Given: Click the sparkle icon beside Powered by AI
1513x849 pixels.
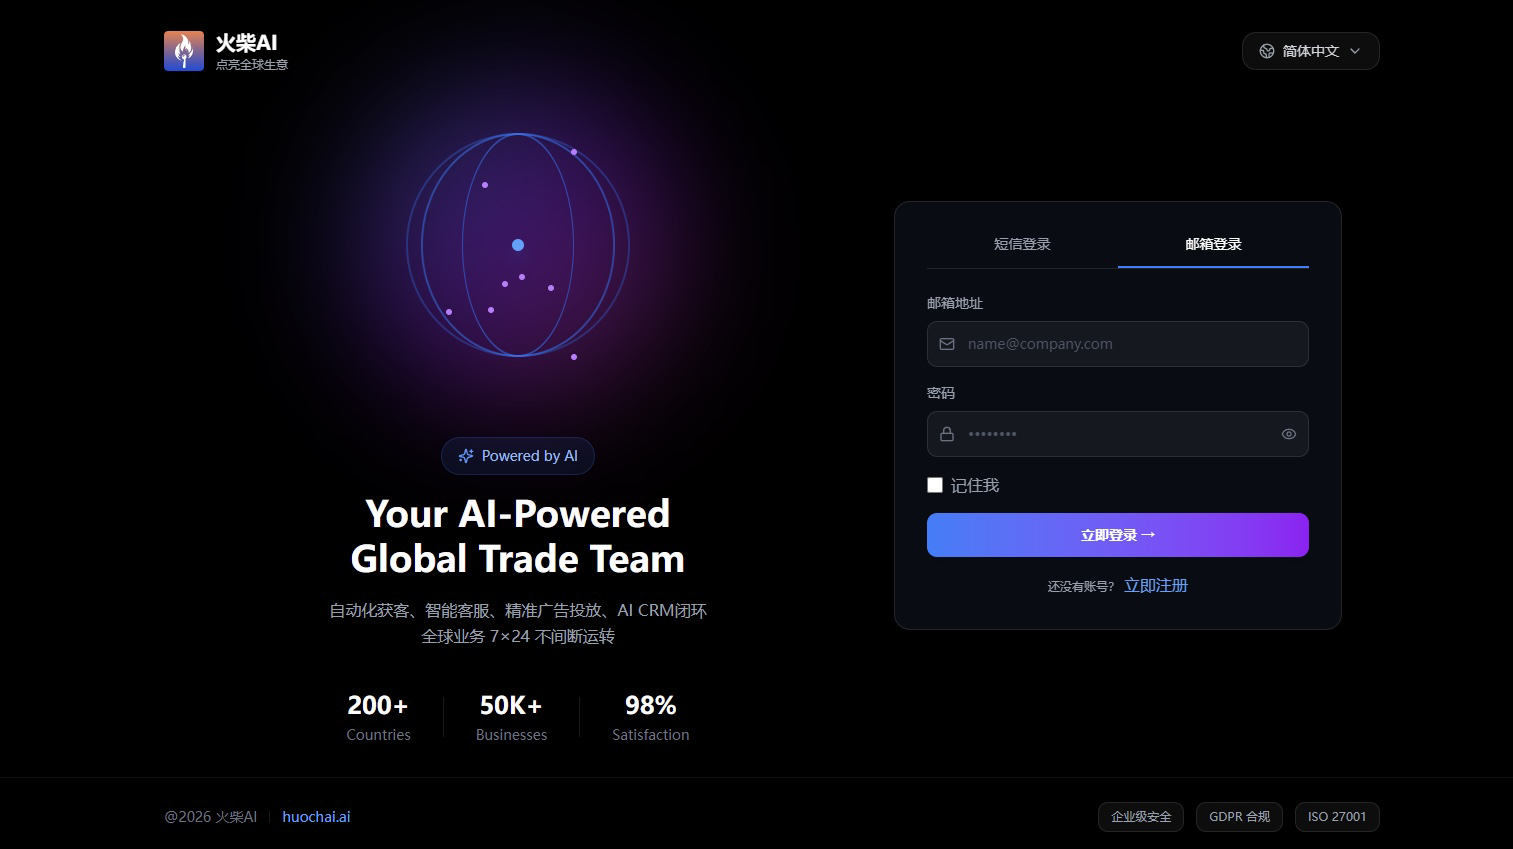Looking at the screenshot, I should (x=466, y=456).
